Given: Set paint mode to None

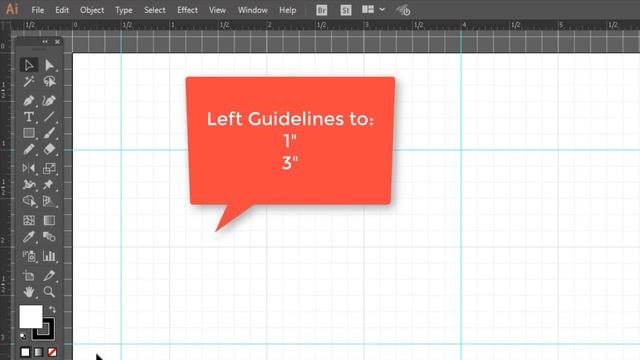Looking at the screenshot, I should (52, 352).
